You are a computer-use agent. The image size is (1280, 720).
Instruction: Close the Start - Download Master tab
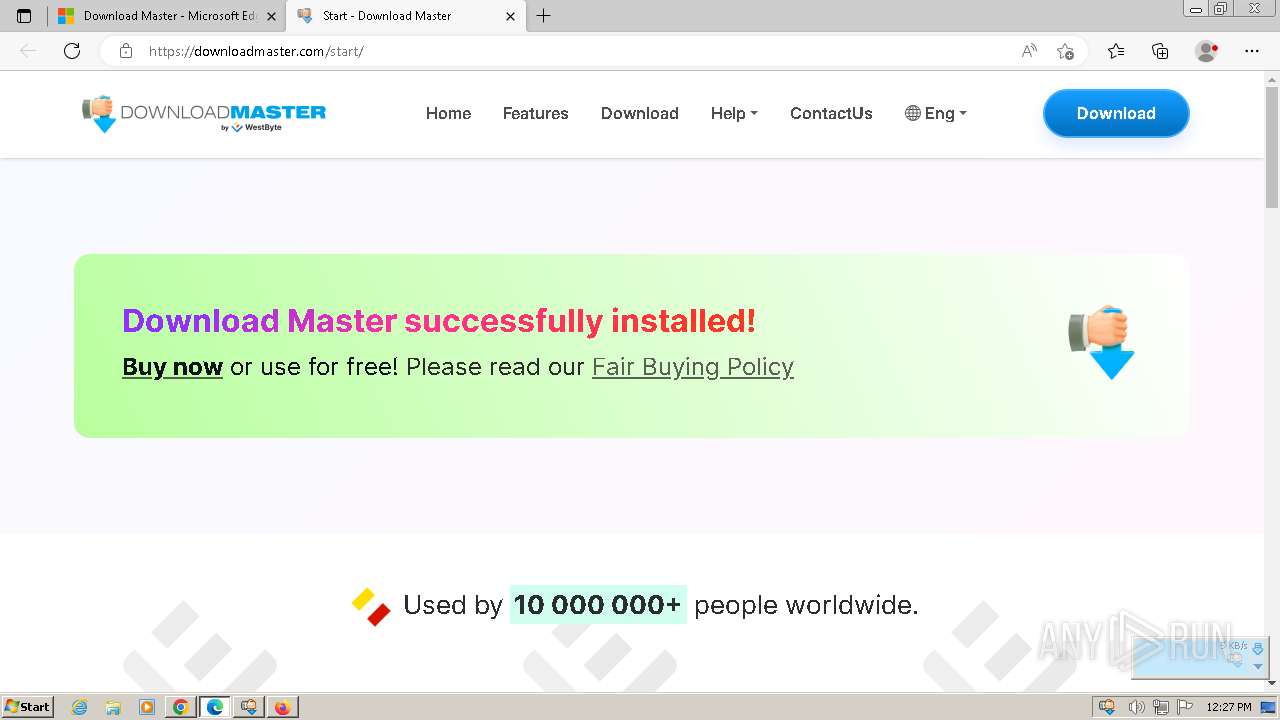(x=510, y=16)
